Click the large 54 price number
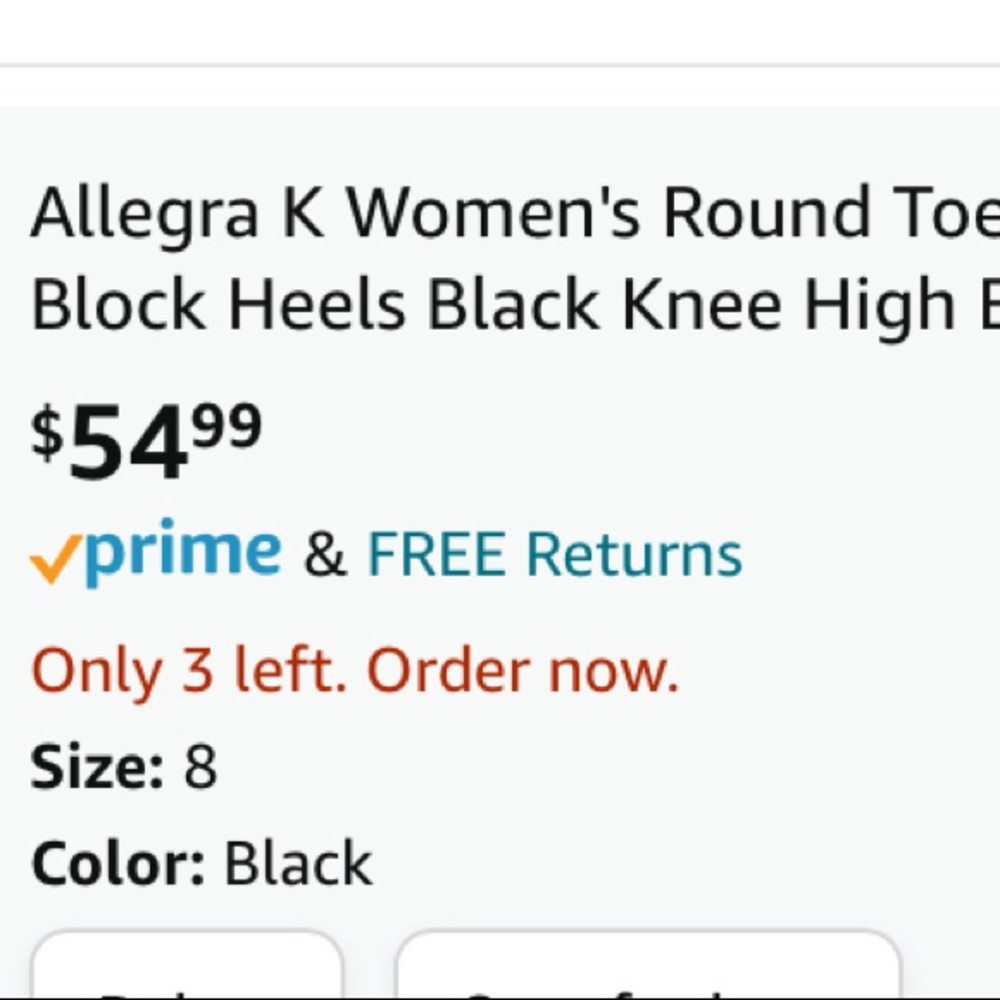This screenshot has height=1000, width=1000. coord(128,442)
